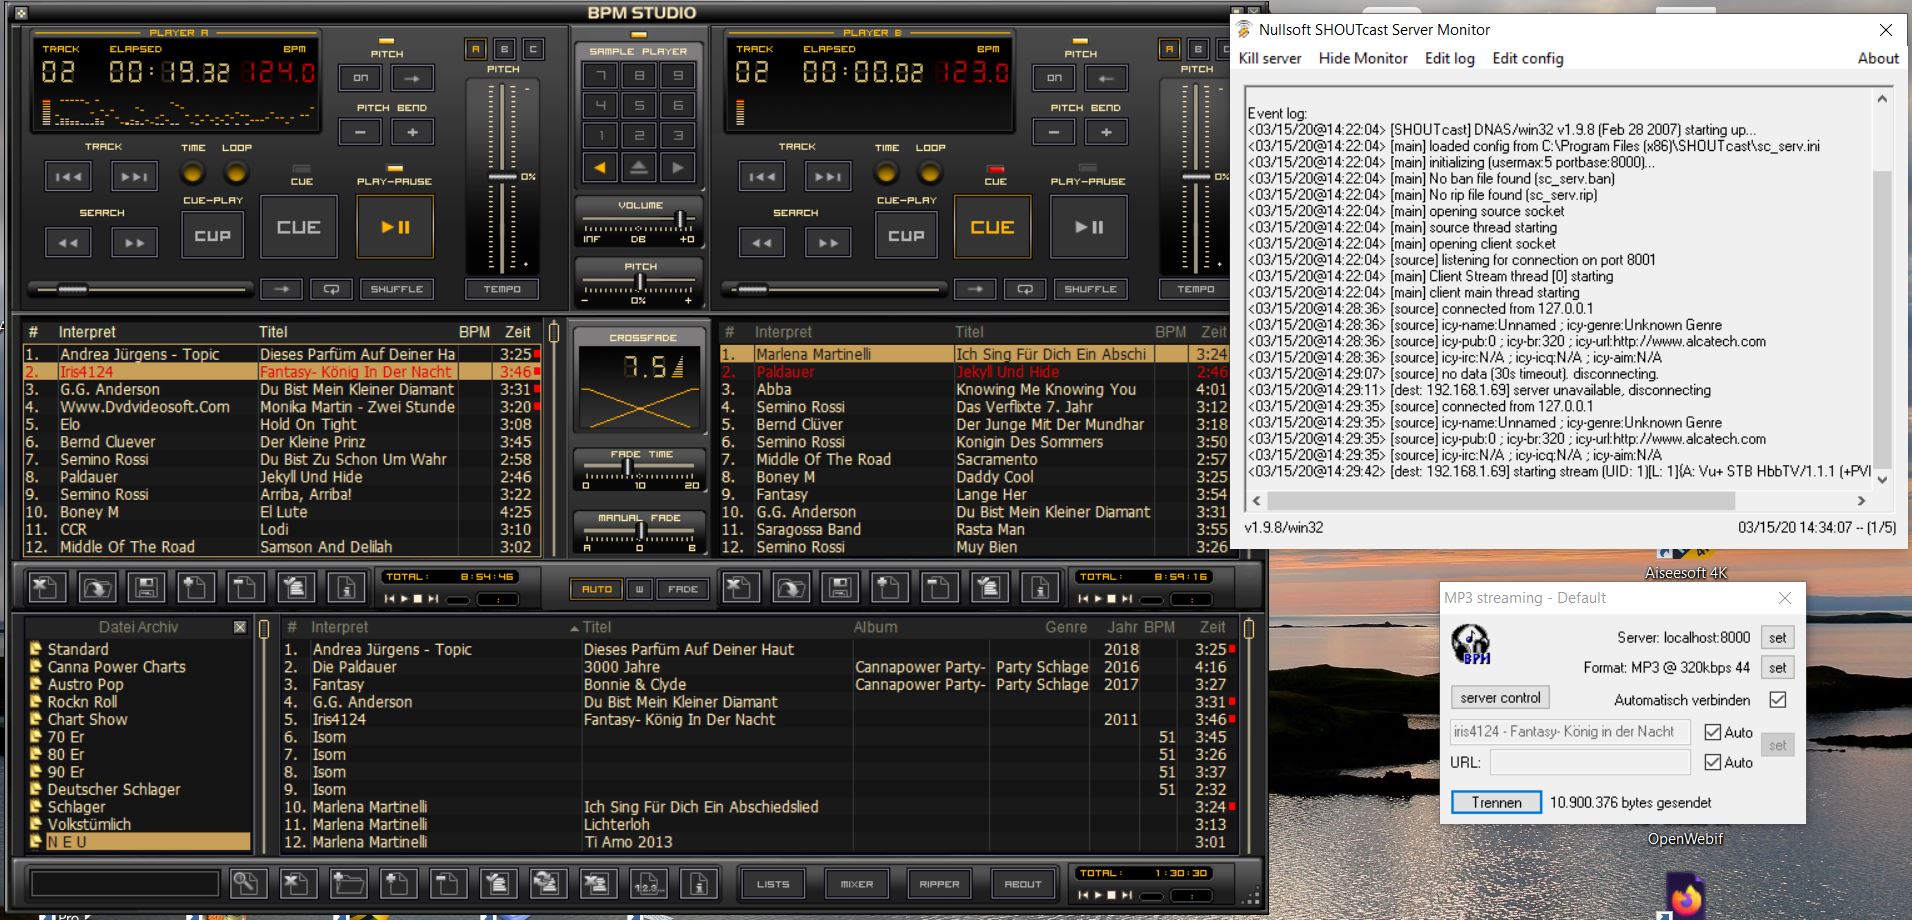Open the About menu in SHOUTcast Monitor
This screenshot has height=920, width=1912.
(x=1878, y=58)
